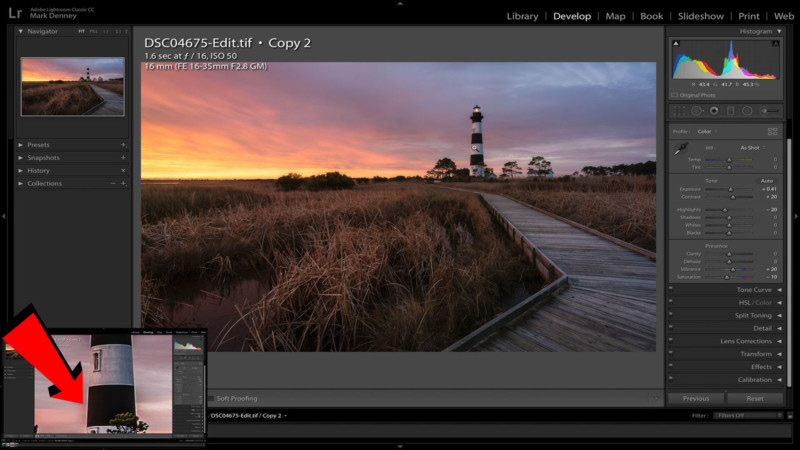The width and height of the screenshot is (800, 450).
Task: Expand the Snapshots panel
Action: point(21,158)
